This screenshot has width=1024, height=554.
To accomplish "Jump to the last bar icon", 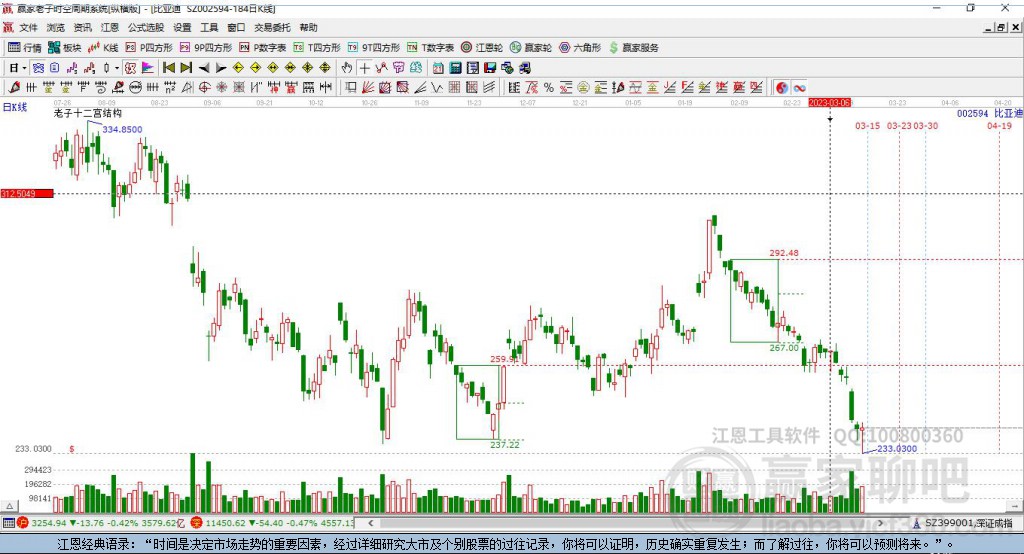I will 186,68.
